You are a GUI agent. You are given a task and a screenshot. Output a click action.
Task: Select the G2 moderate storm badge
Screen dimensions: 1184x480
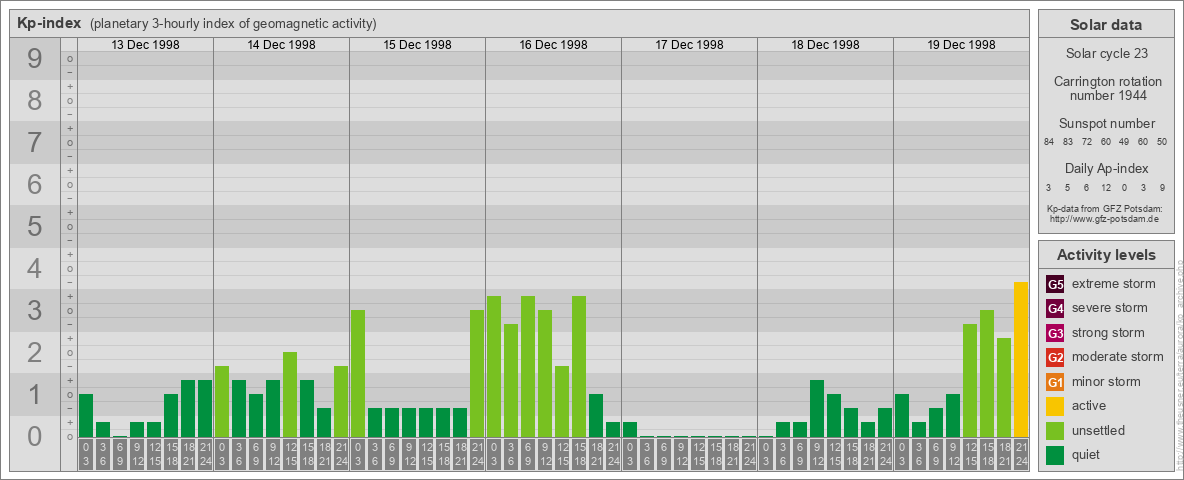pos(1055,357)
